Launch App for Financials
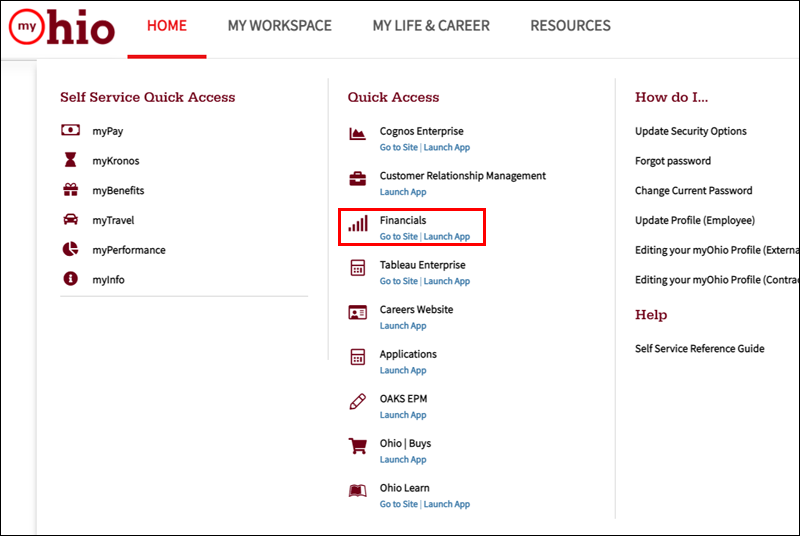The height and width of the screenshot is (536, 800). tap(446, 237)
